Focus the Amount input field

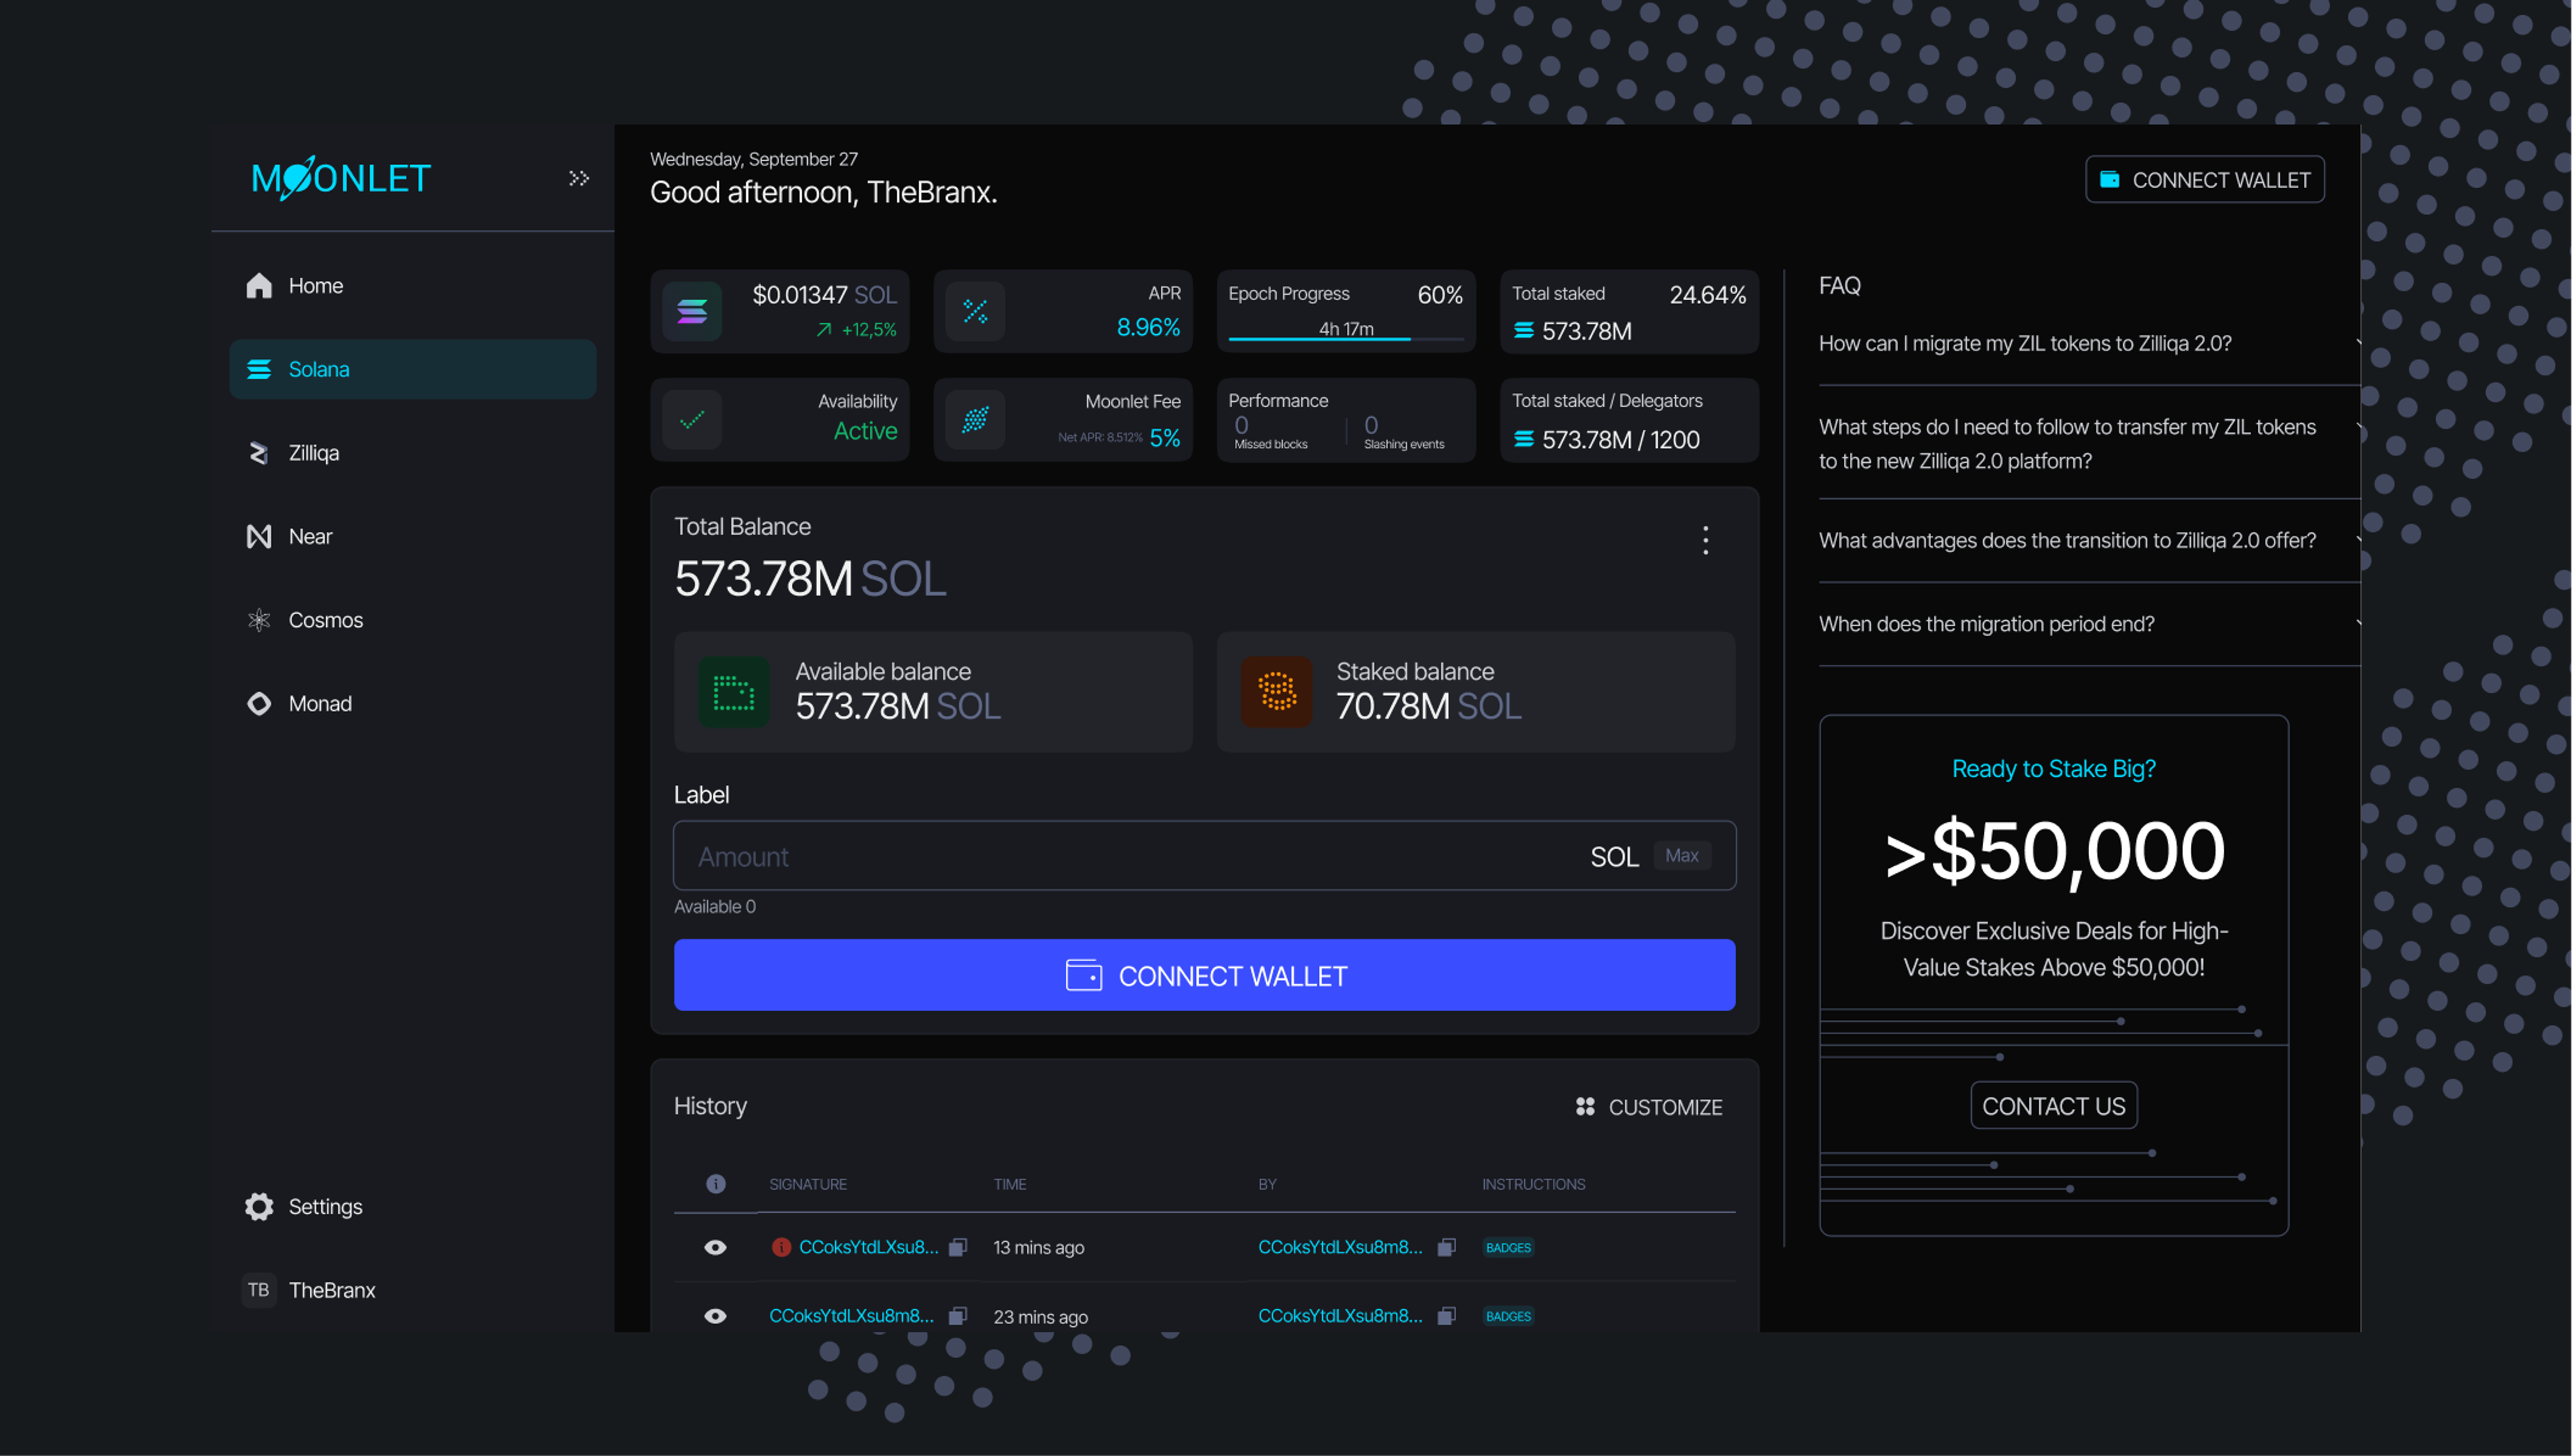click(x=1205, y=856)
